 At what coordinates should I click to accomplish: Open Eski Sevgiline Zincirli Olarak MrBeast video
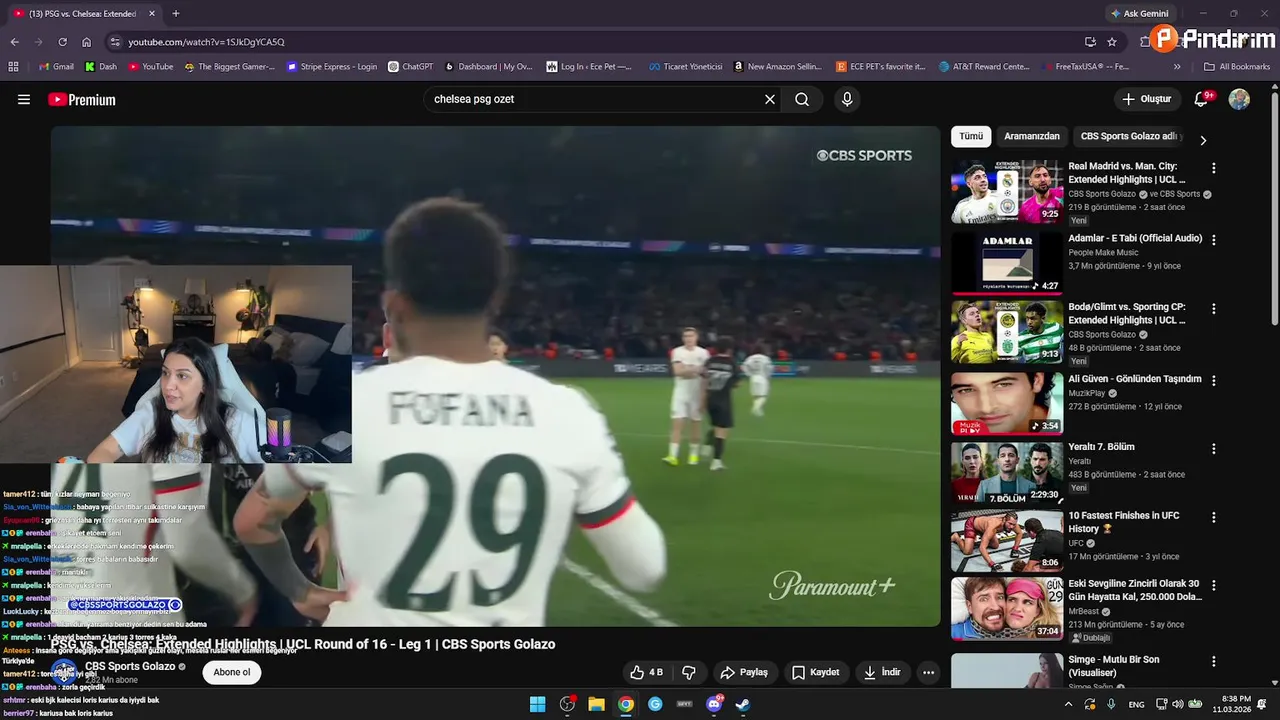pos(1135,590)
